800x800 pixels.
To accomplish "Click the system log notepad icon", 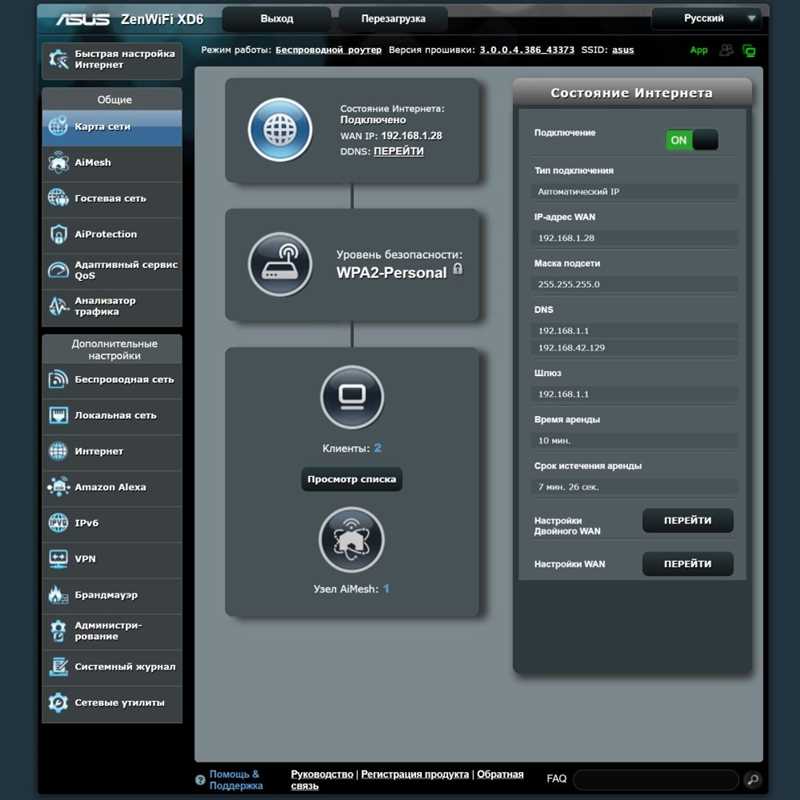I will [x=58, y=666].
